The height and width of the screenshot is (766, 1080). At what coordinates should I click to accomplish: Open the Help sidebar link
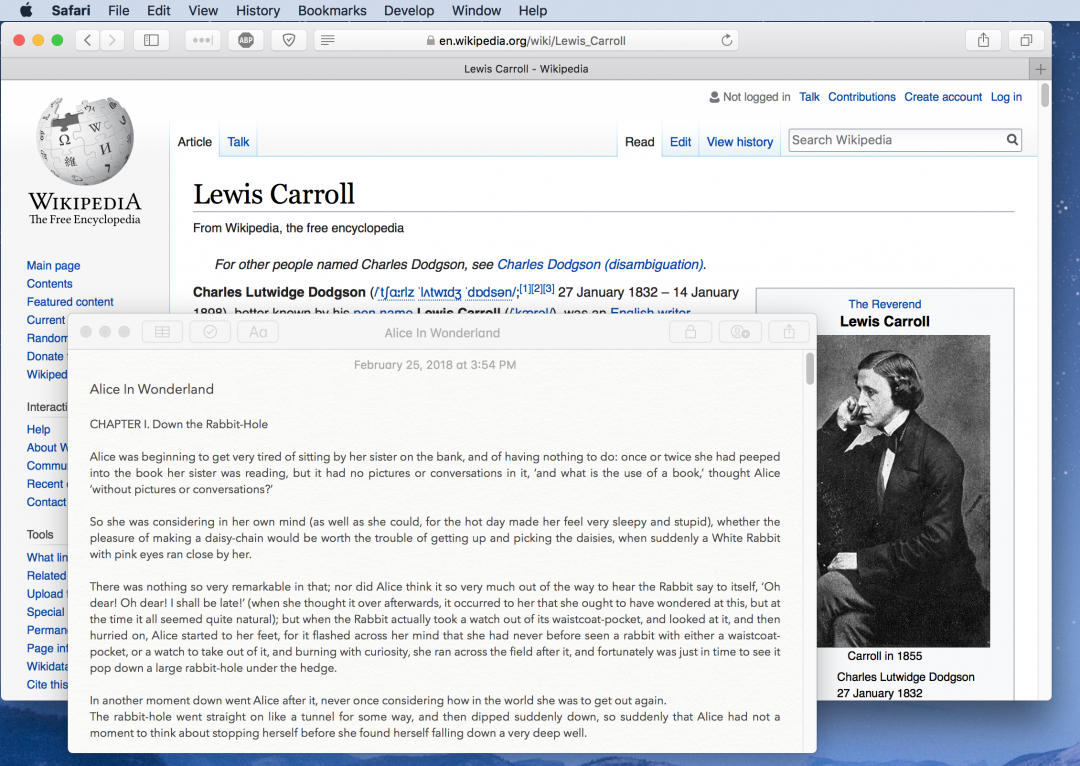(39, 429)
